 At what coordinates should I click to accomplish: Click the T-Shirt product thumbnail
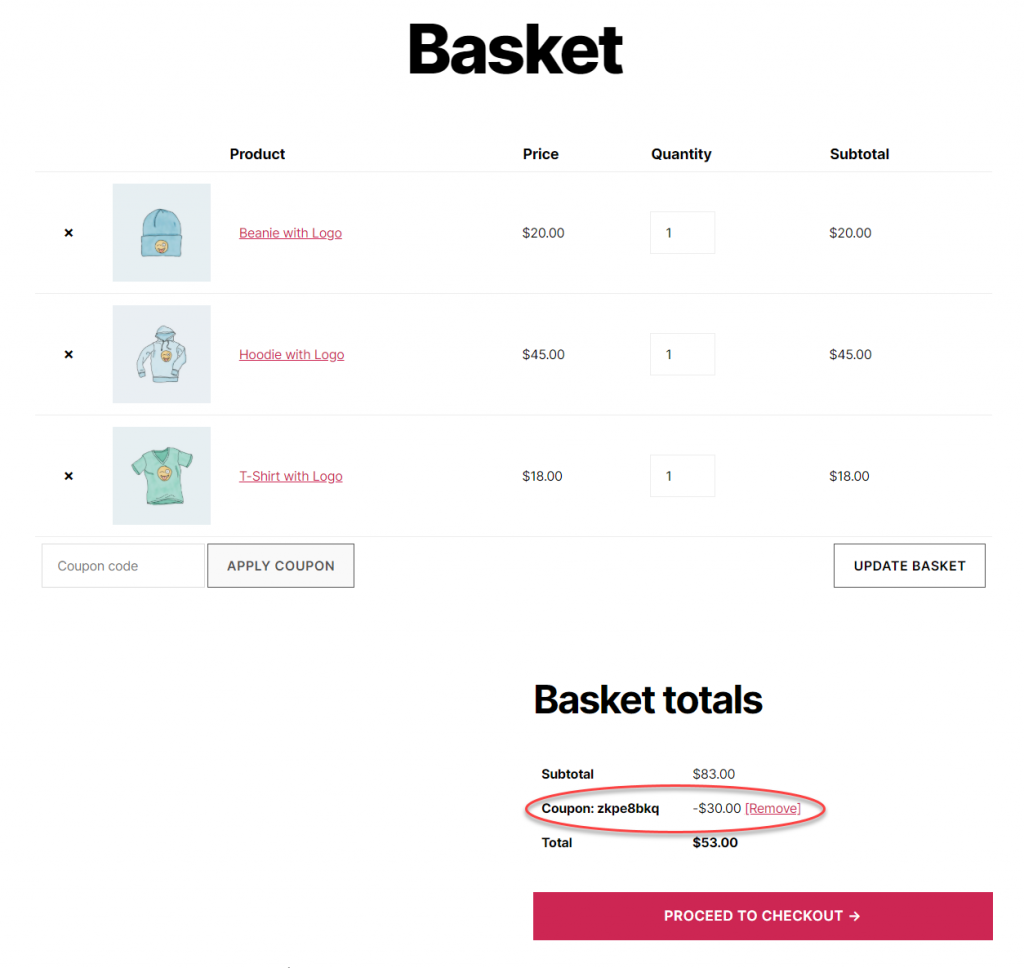(x=161, y=476)
